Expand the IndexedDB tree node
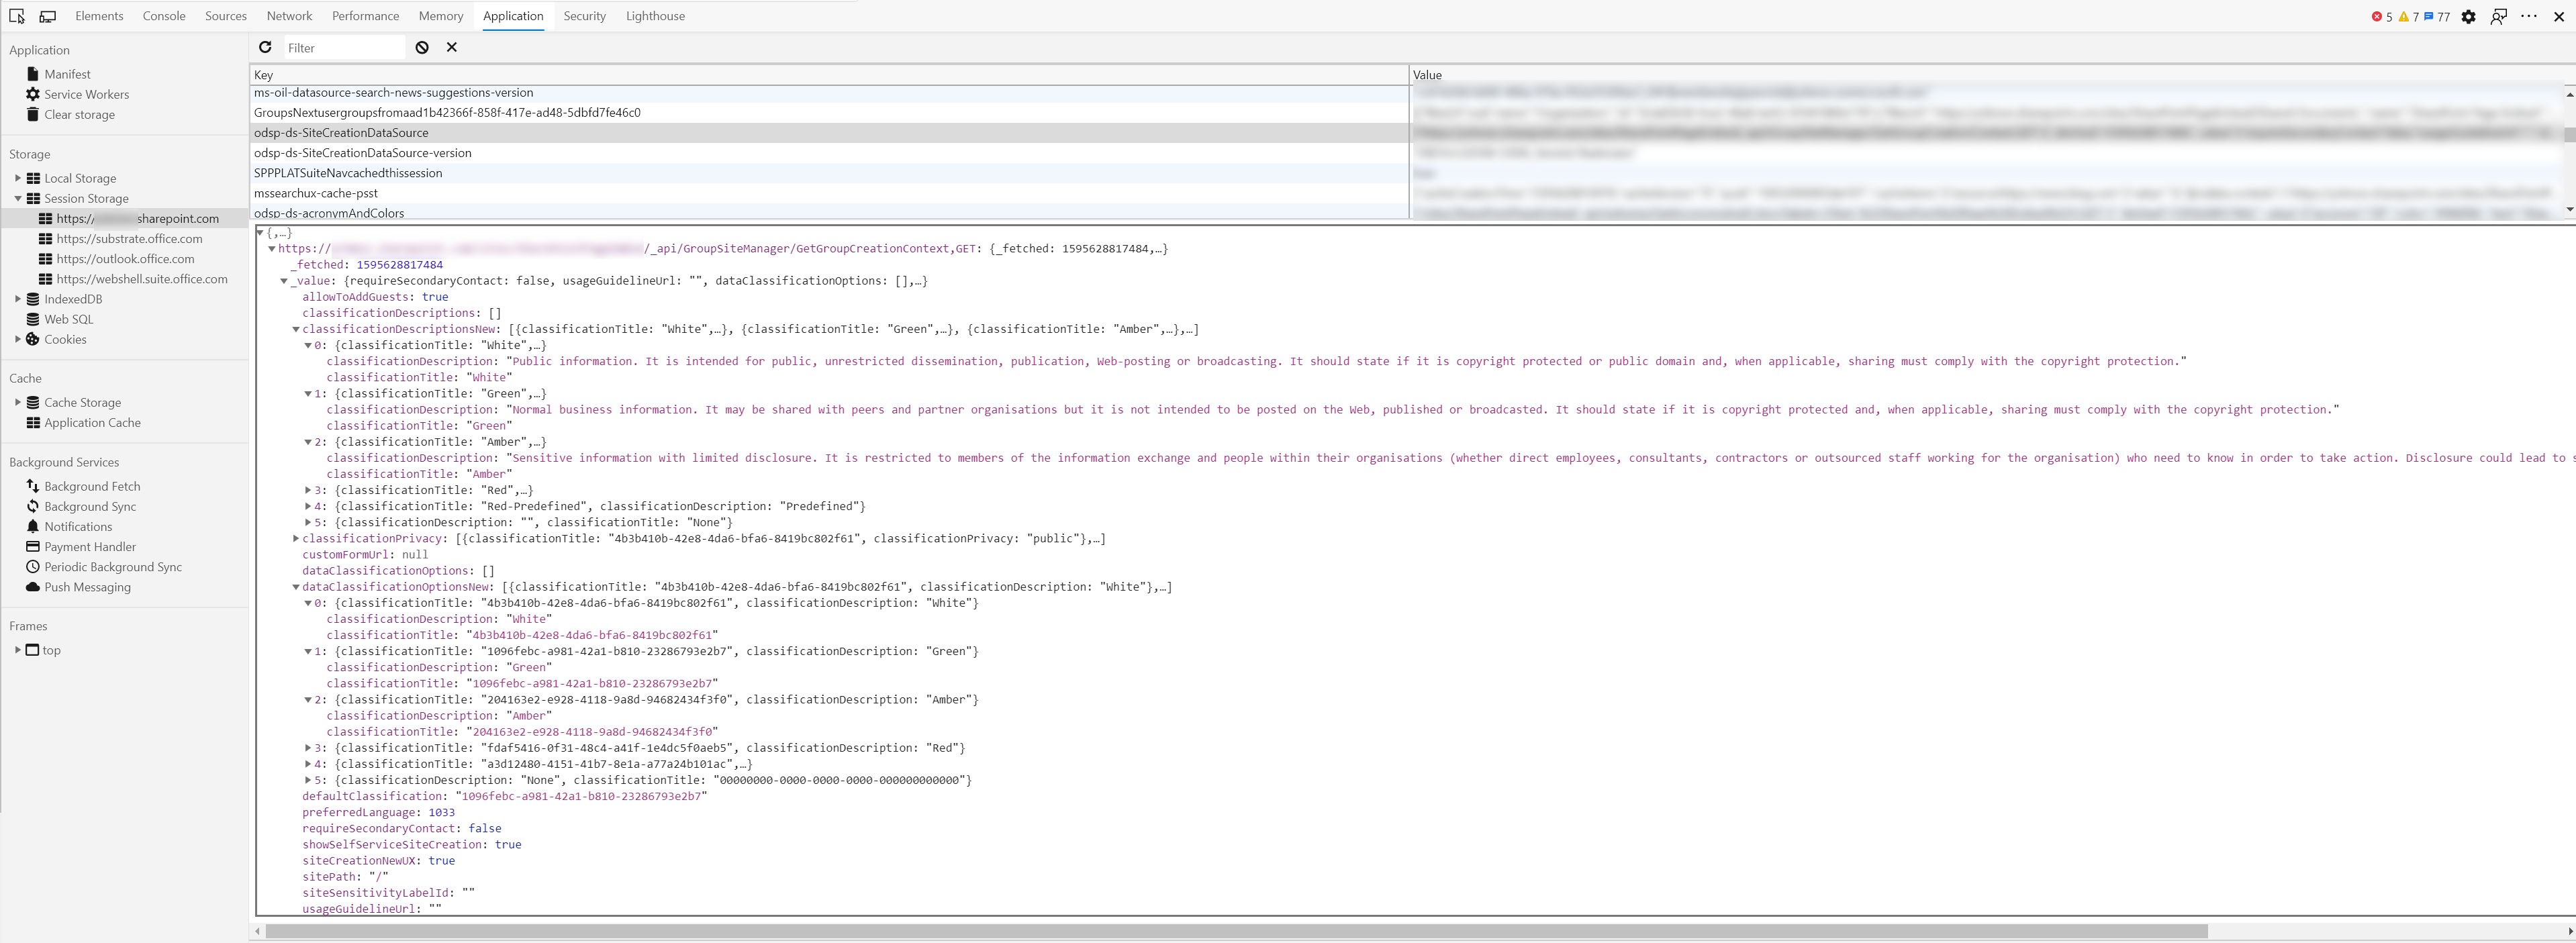 pos(18,299)
